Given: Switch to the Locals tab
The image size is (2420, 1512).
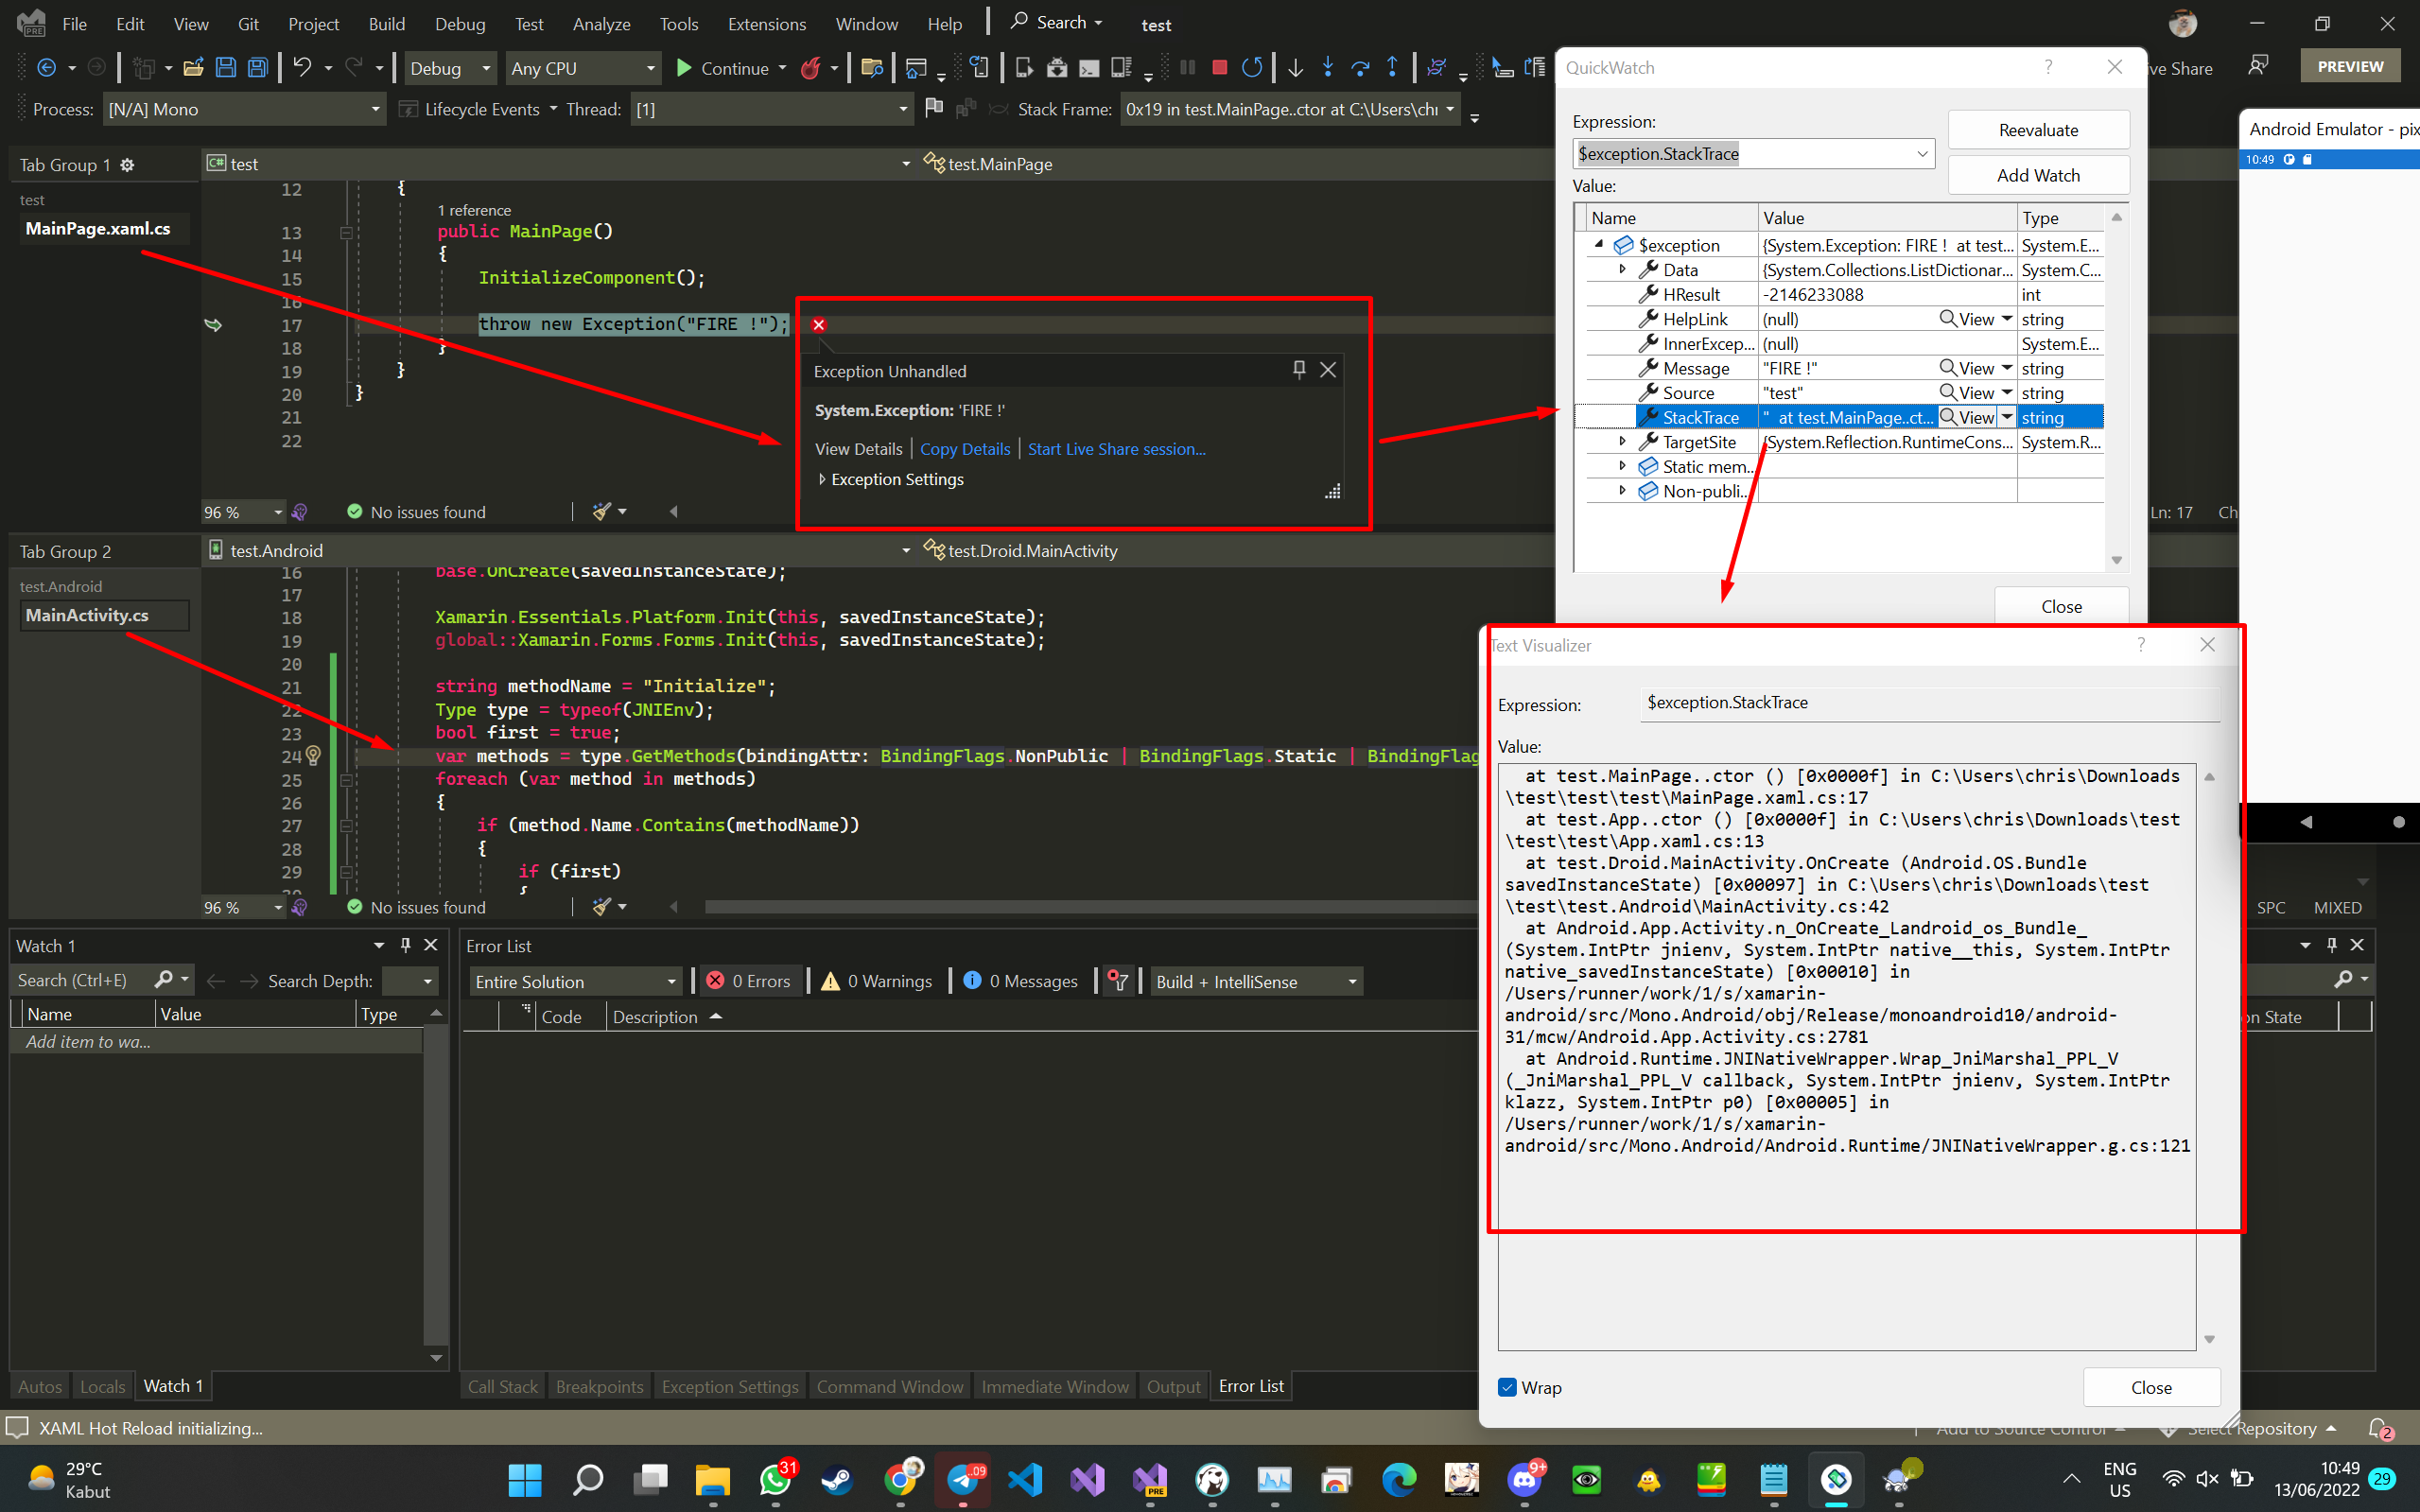Looking at the screenshot, I should [102, 1386].
